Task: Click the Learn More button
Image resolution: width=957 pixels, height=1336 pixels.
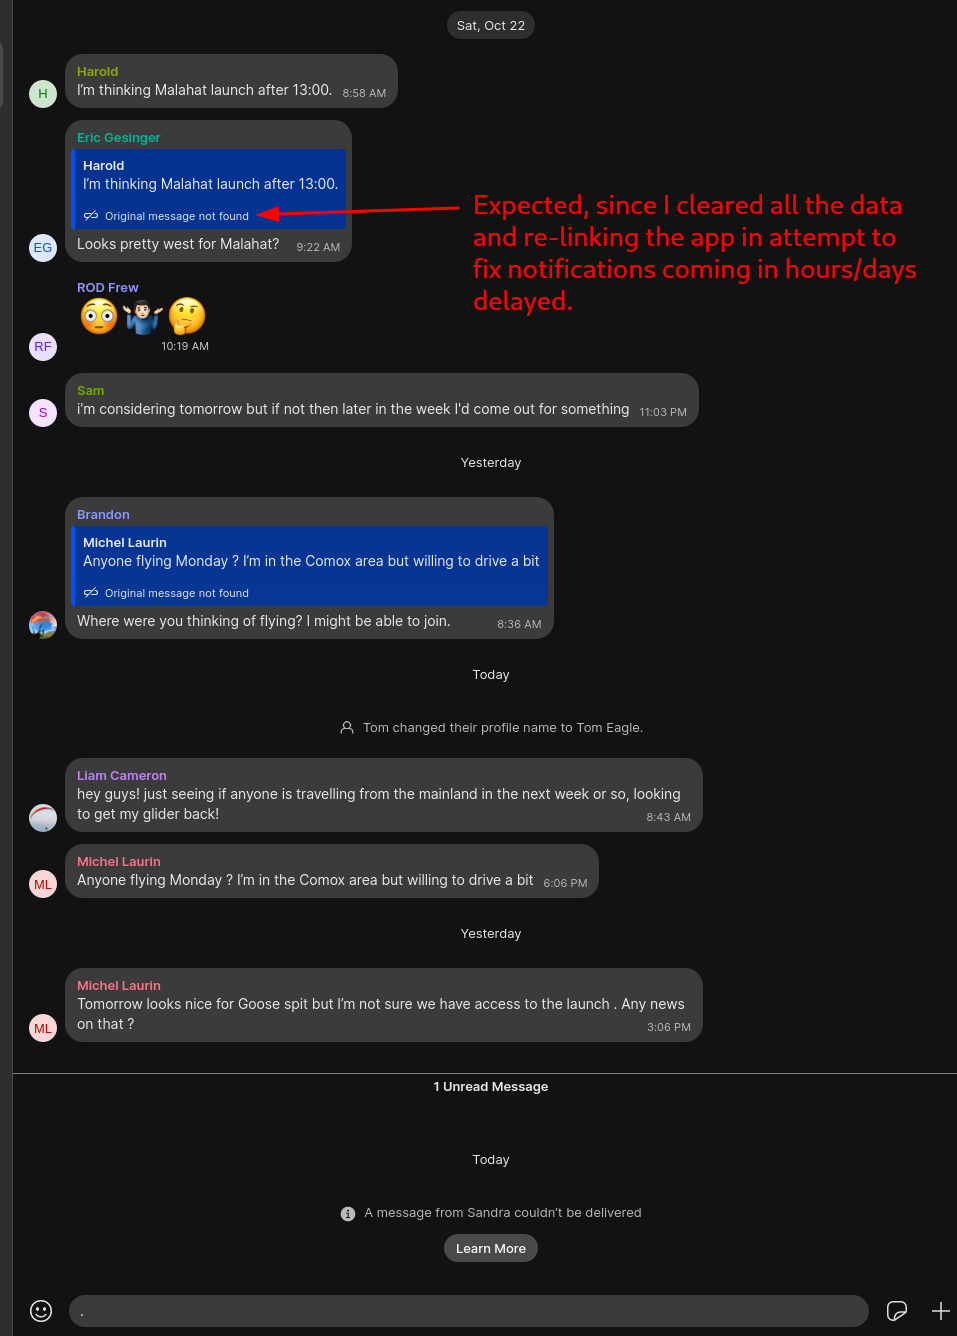Action: (490, 1248)
